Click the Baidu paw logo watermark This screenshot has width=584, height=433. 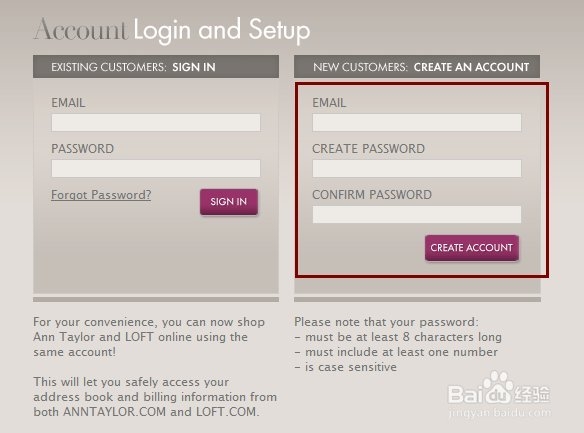(x=498, y=389)
